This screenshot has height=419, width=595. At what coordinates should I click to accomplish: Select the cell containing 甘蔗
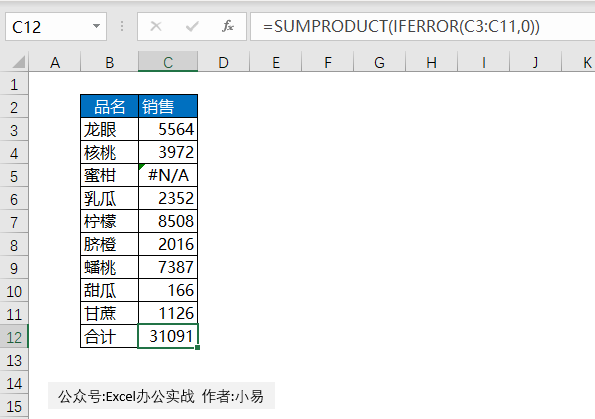coord(110,313)
